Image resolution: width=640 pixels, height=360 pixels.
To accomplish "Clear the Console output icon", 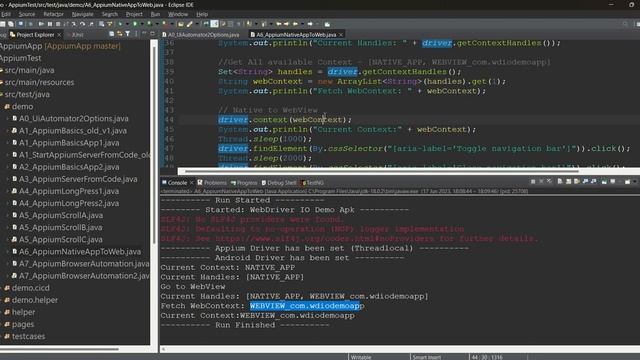I will tap(560, 182).
